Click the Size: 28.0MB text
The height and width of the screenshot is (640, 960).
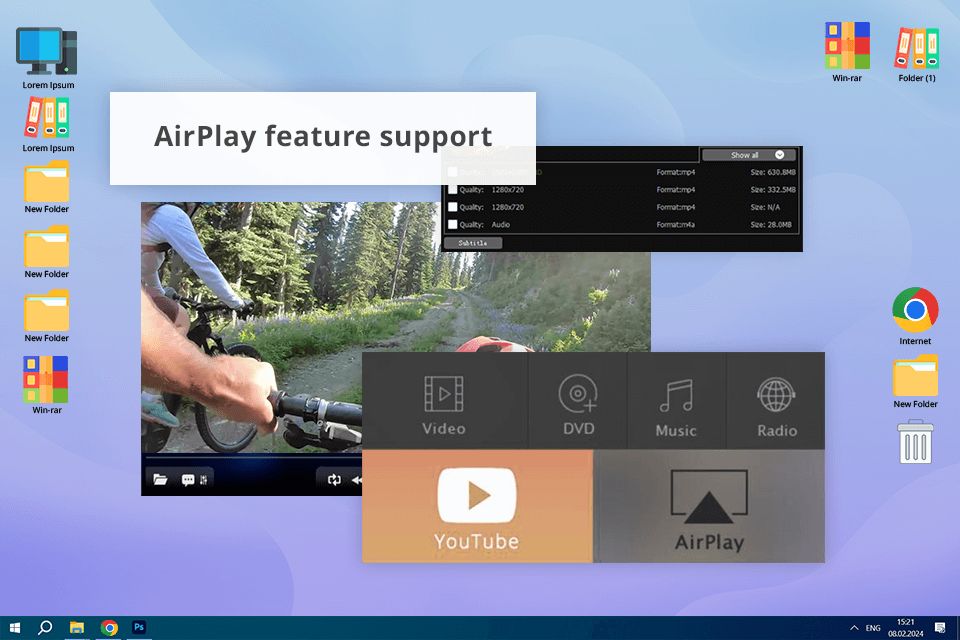(x=771, y=225)
